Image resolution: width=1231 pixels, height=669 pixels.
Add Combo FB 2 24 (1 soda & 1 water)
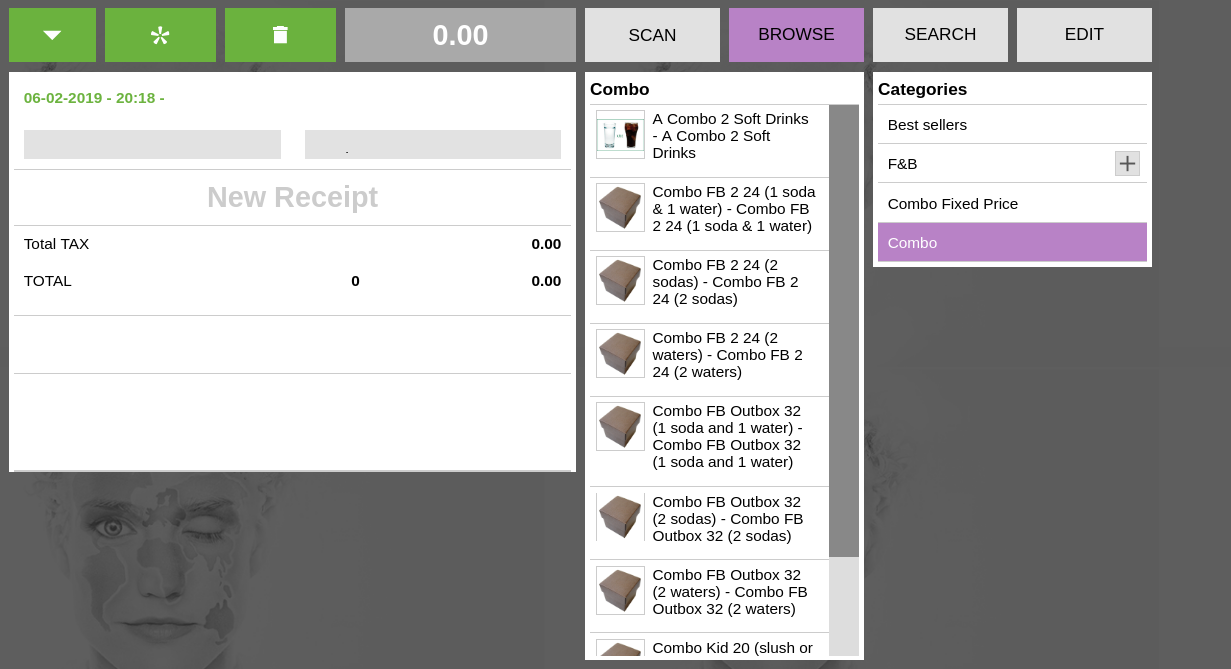709,214
